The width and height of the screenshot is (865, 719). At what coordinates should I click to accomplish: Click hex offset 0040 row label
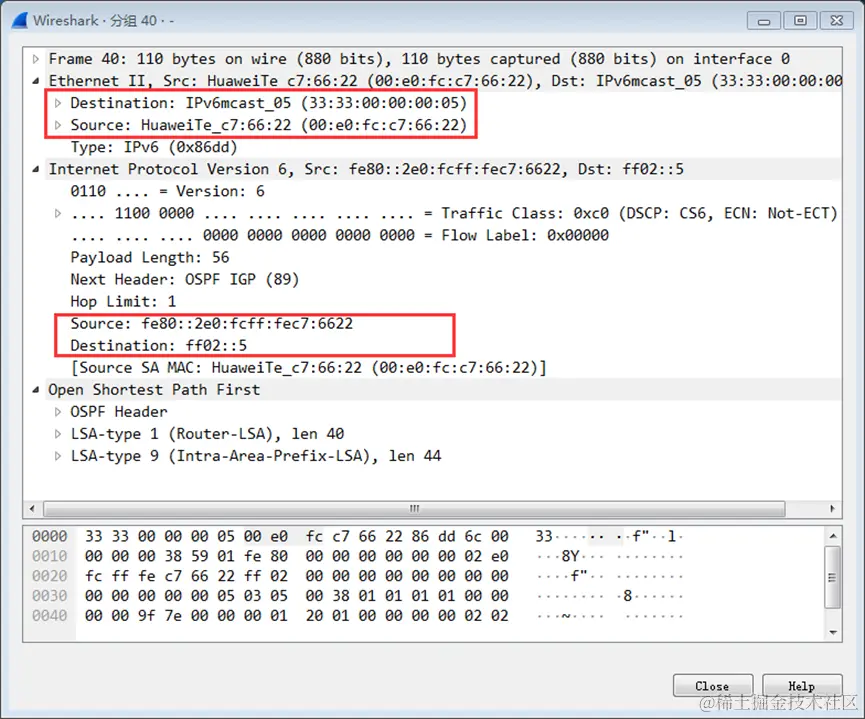point(50,616)
